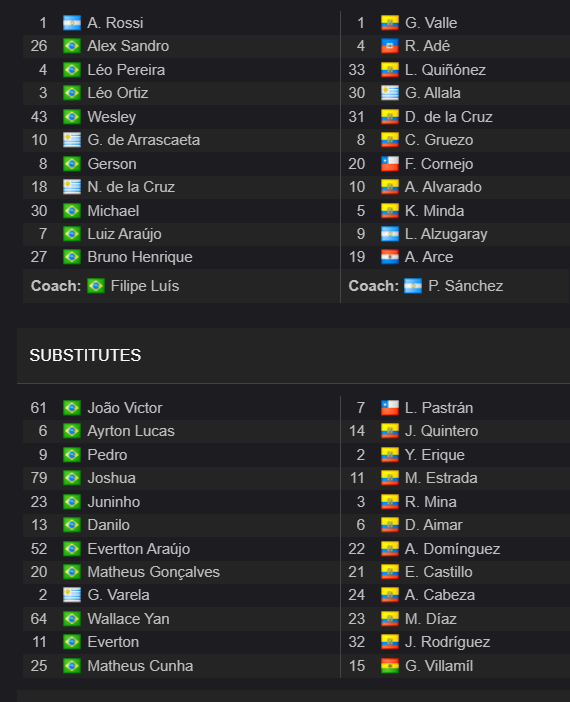The image size is (570, 702).
Task: Click Haiti flag next to R. Adé
Action: 390,46
